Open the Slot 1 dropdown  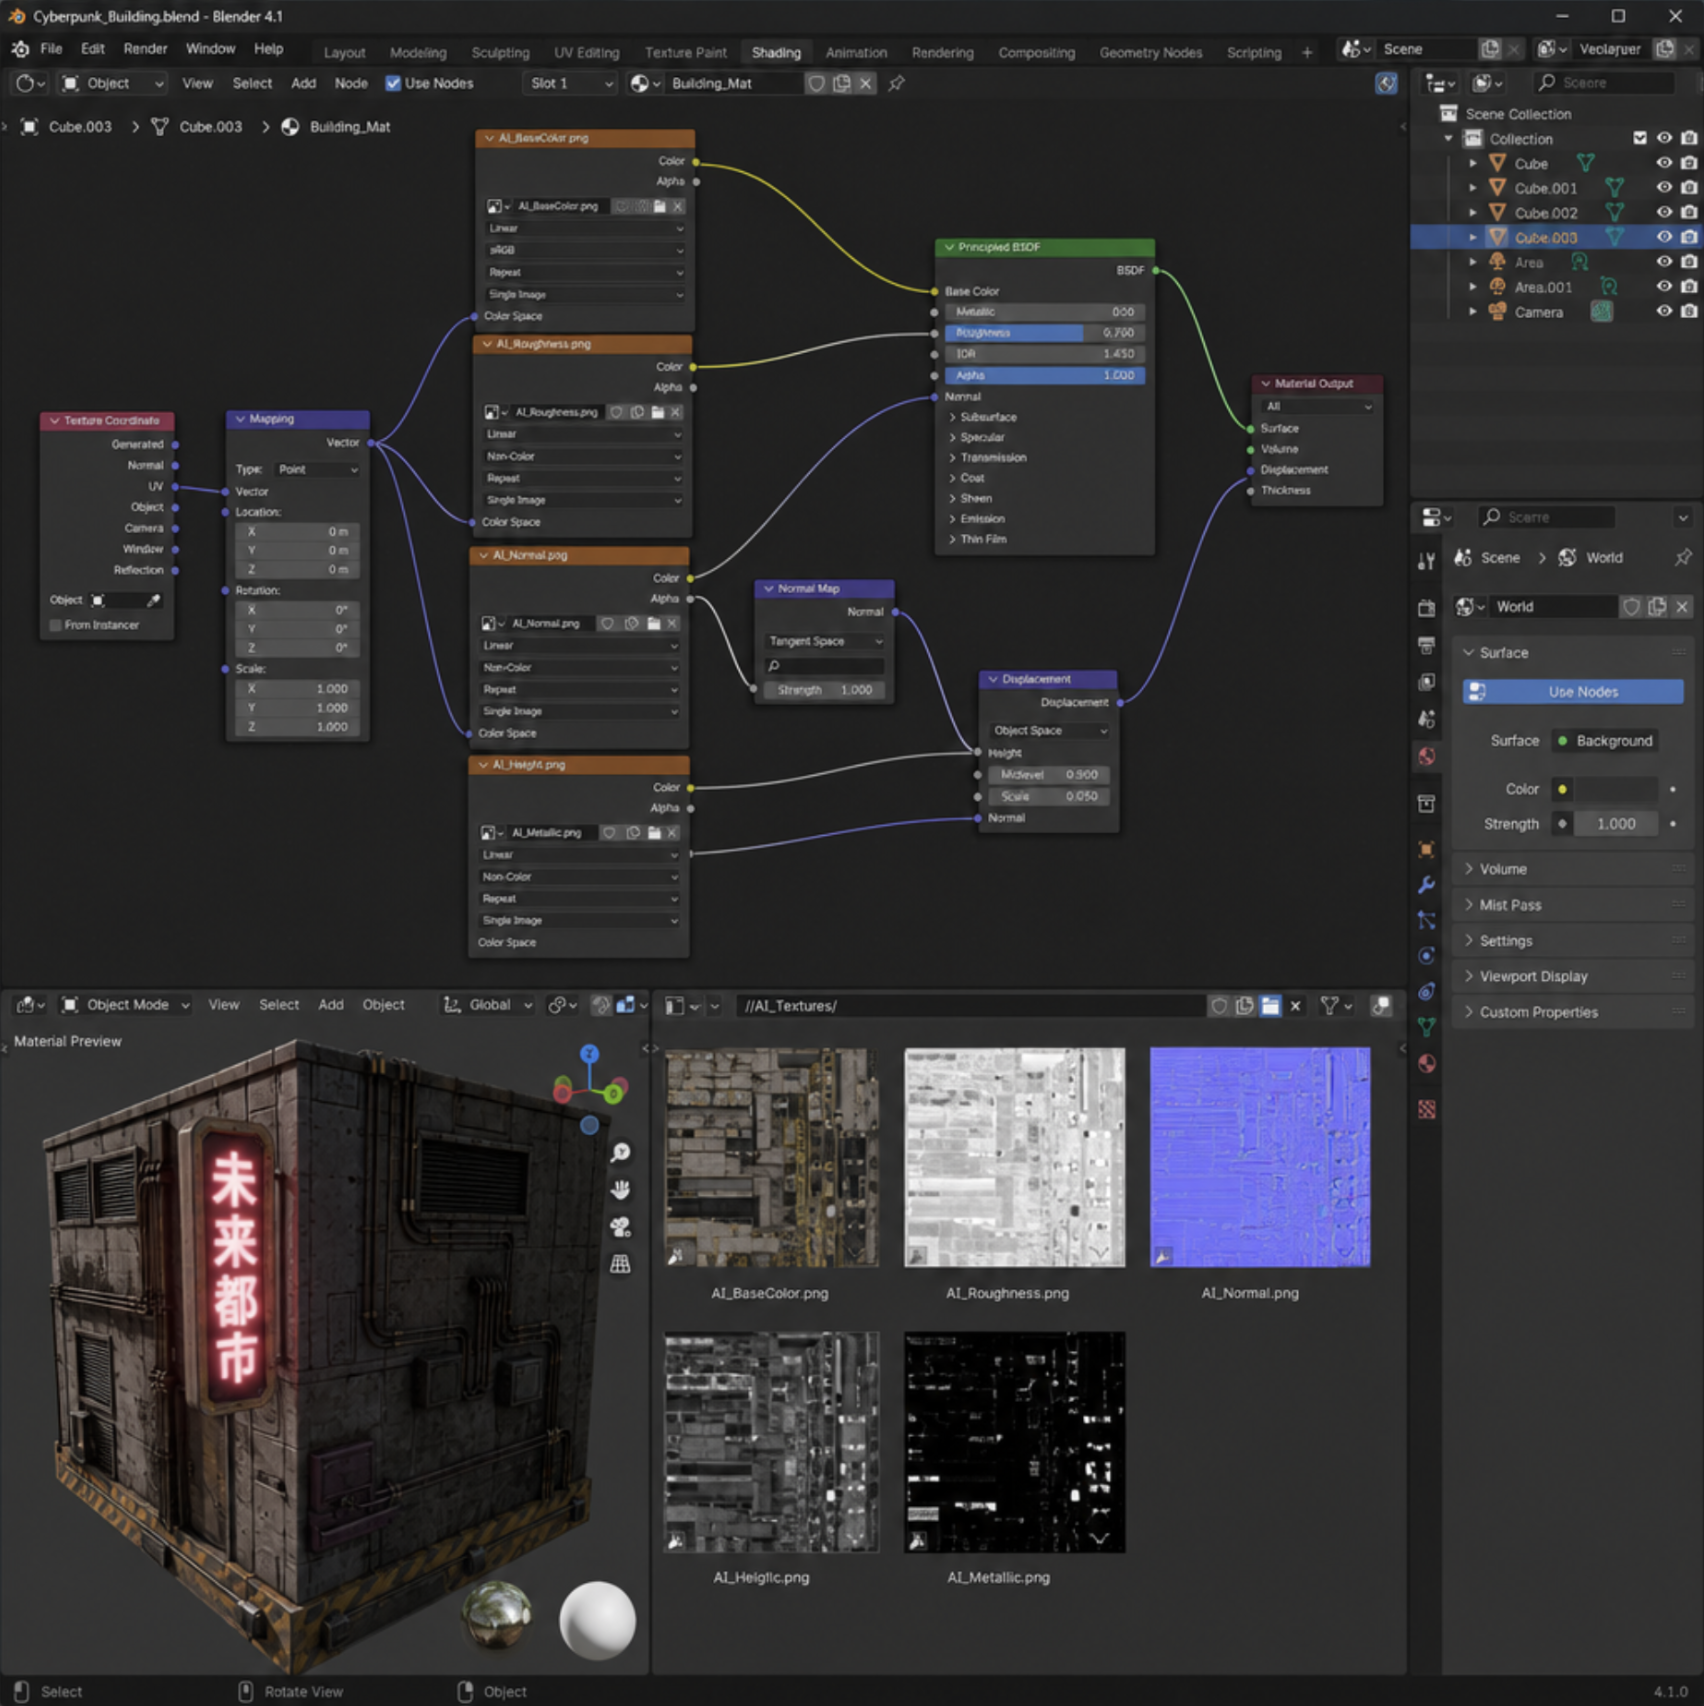(x=570, y=83)
